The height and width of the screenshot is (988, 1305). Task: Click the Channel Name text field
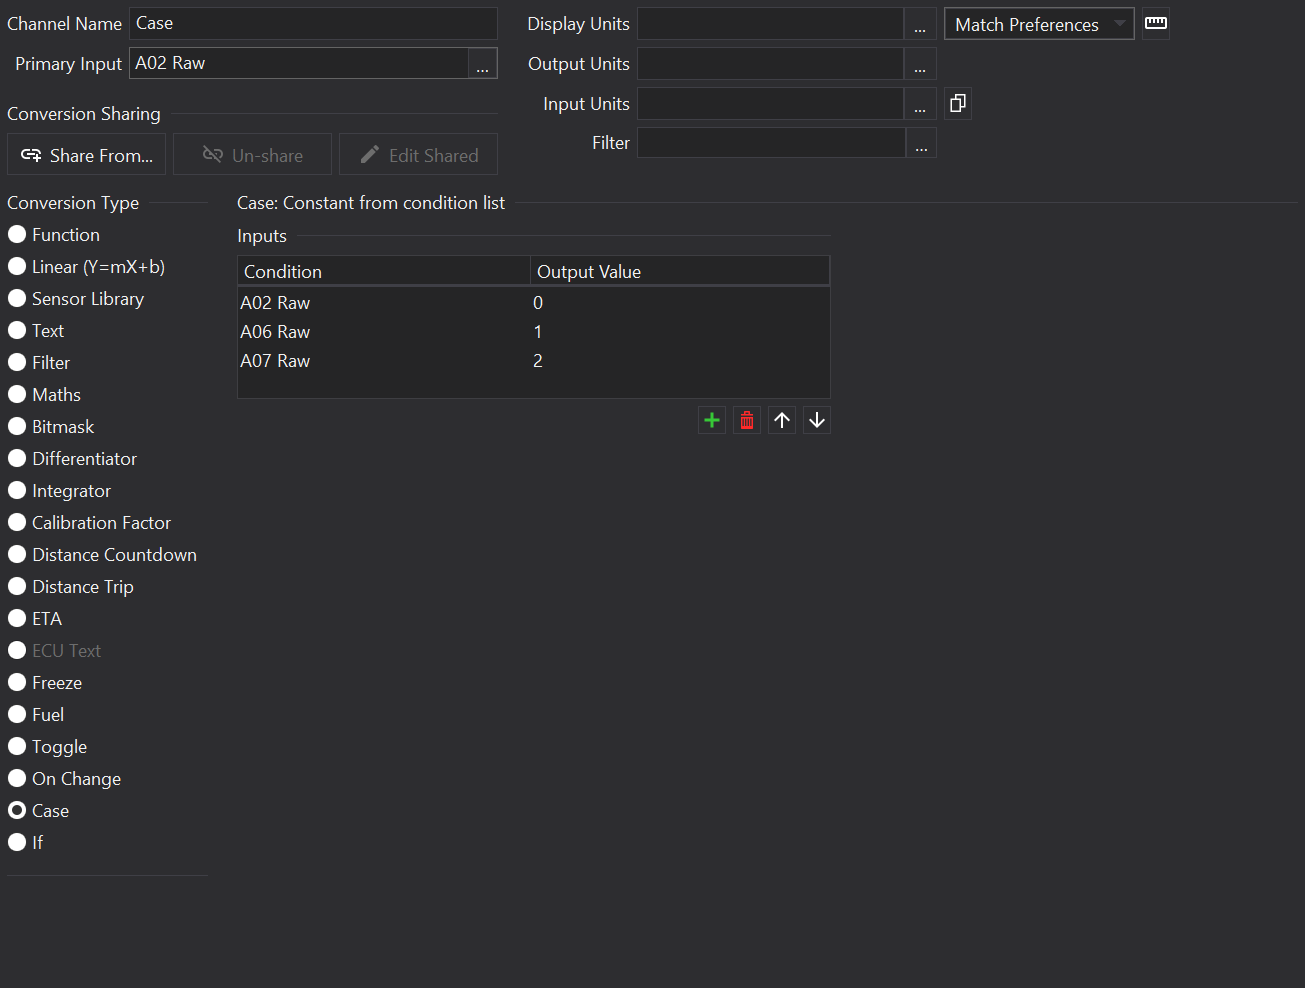click(313, 24)
